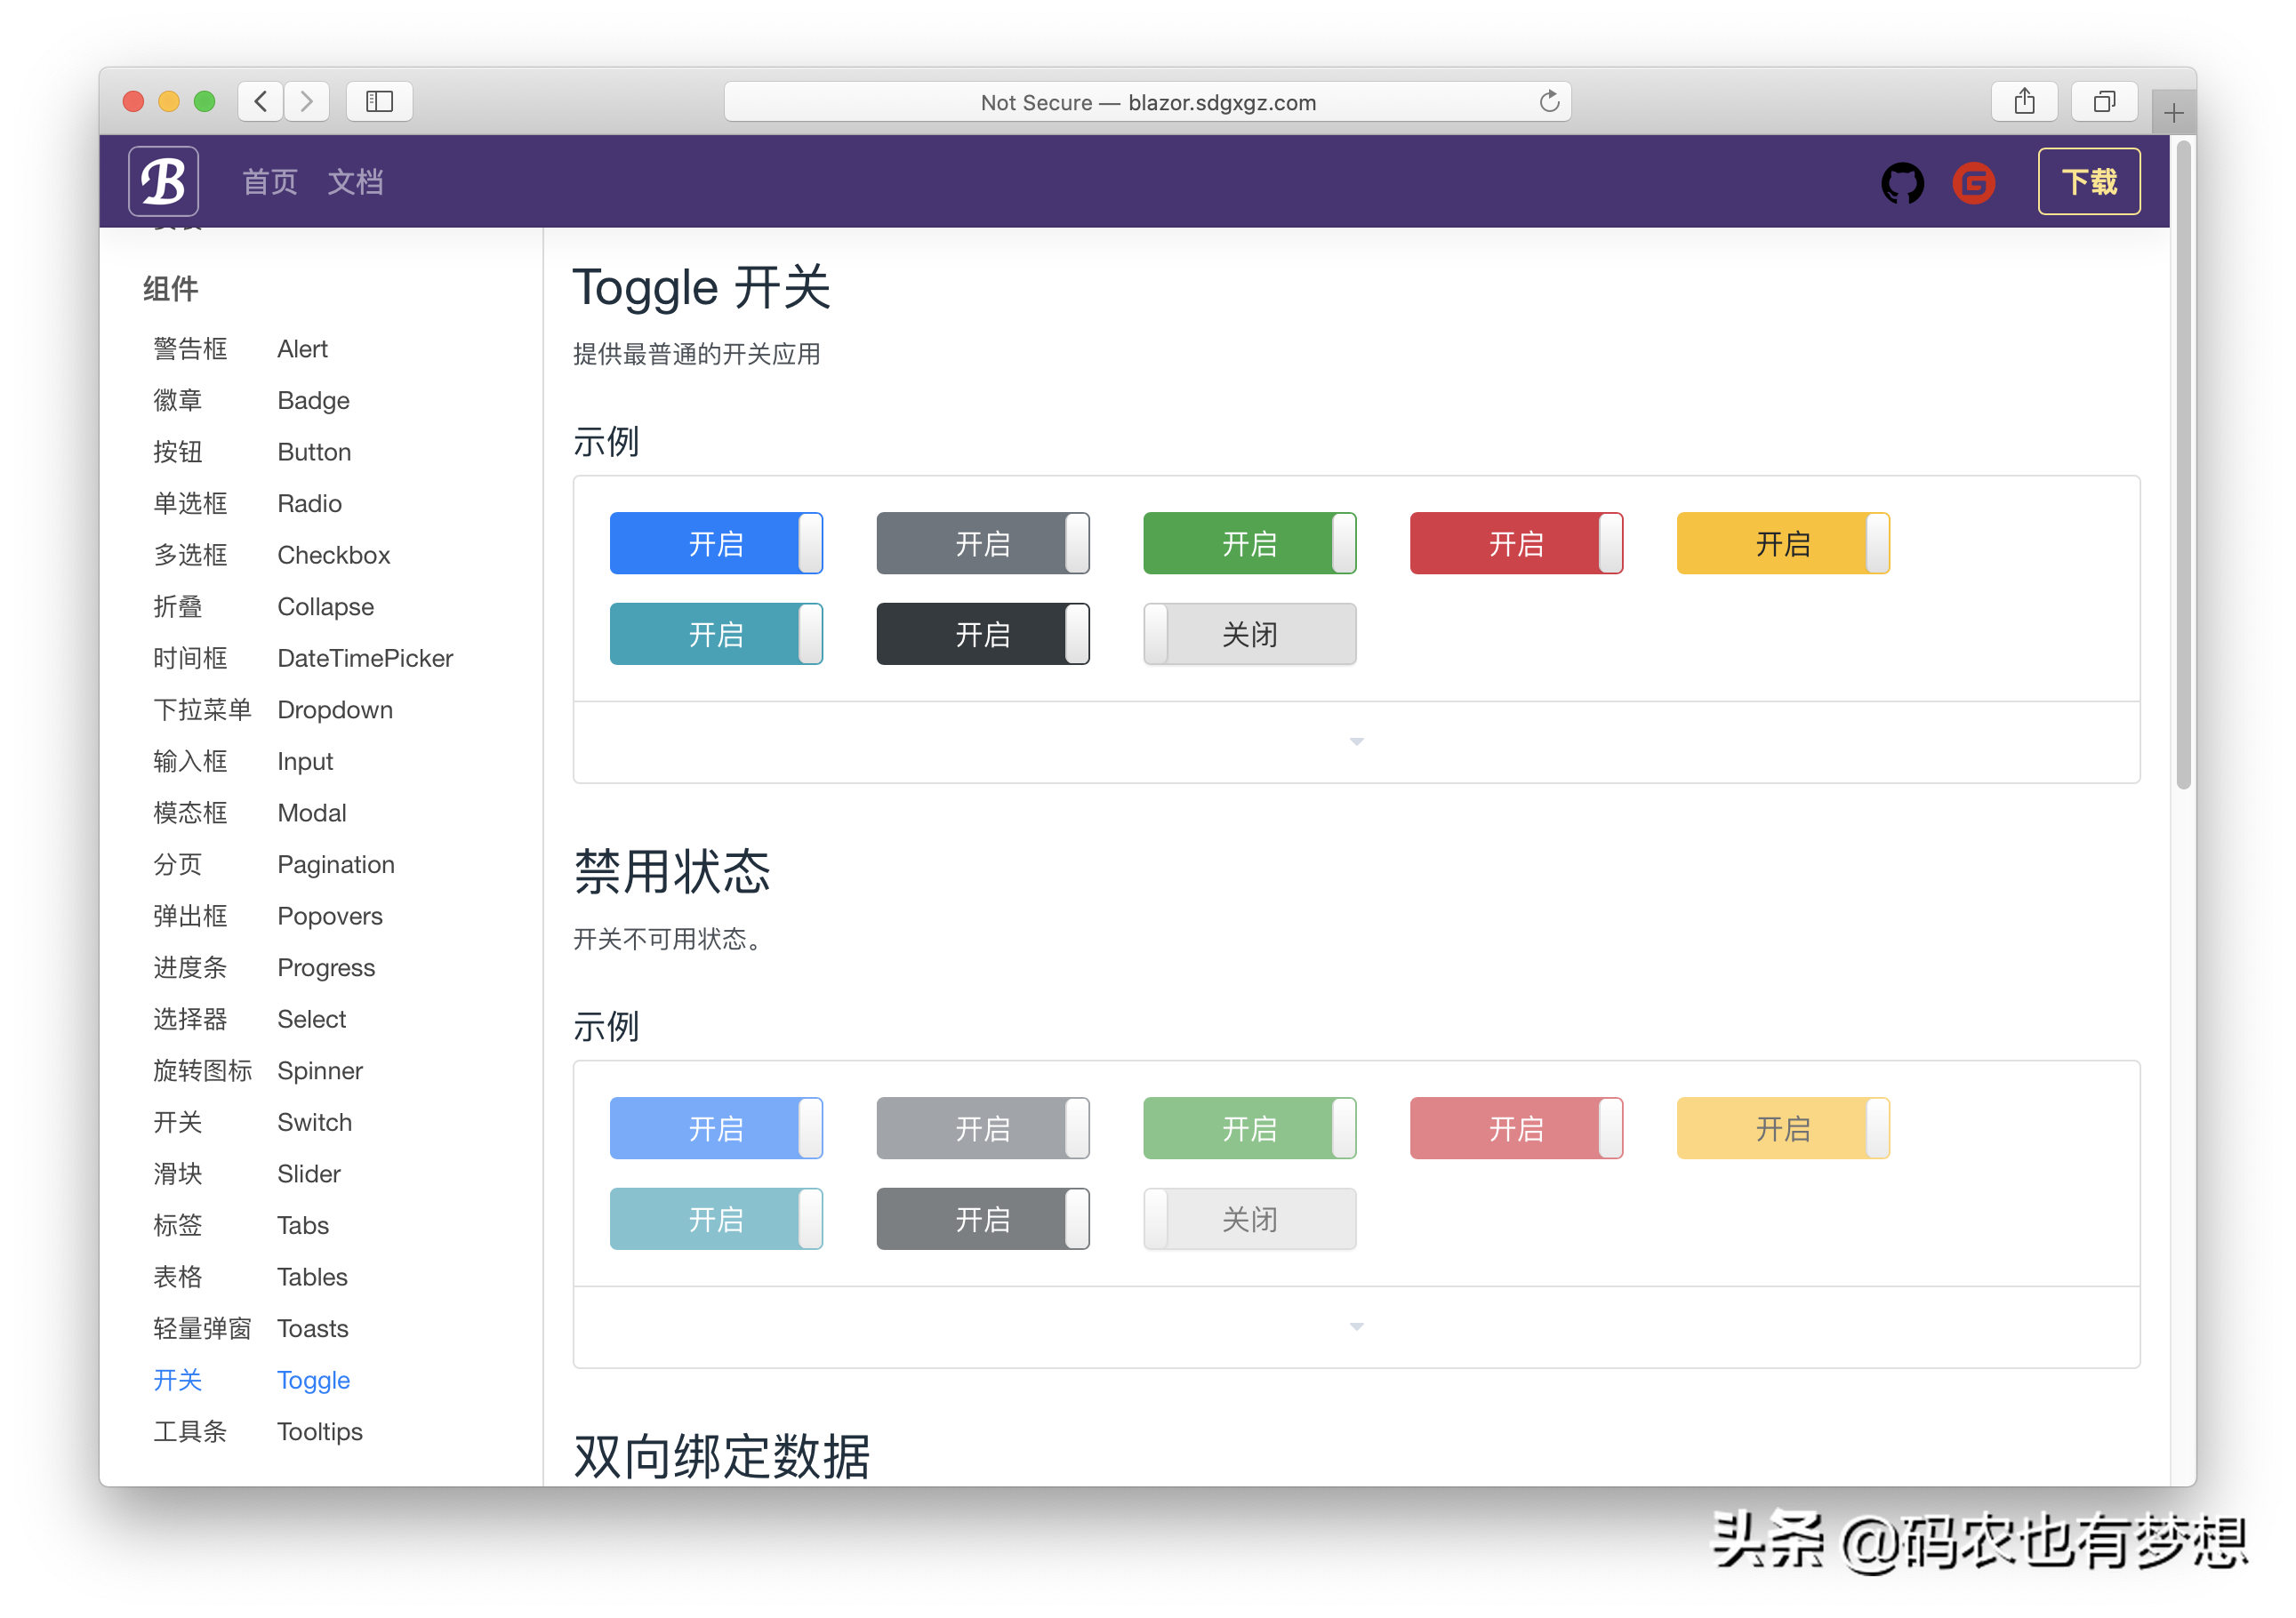
Task: Click the disabled faded teal 开启 switch
Action: (x=716, y=1219)
